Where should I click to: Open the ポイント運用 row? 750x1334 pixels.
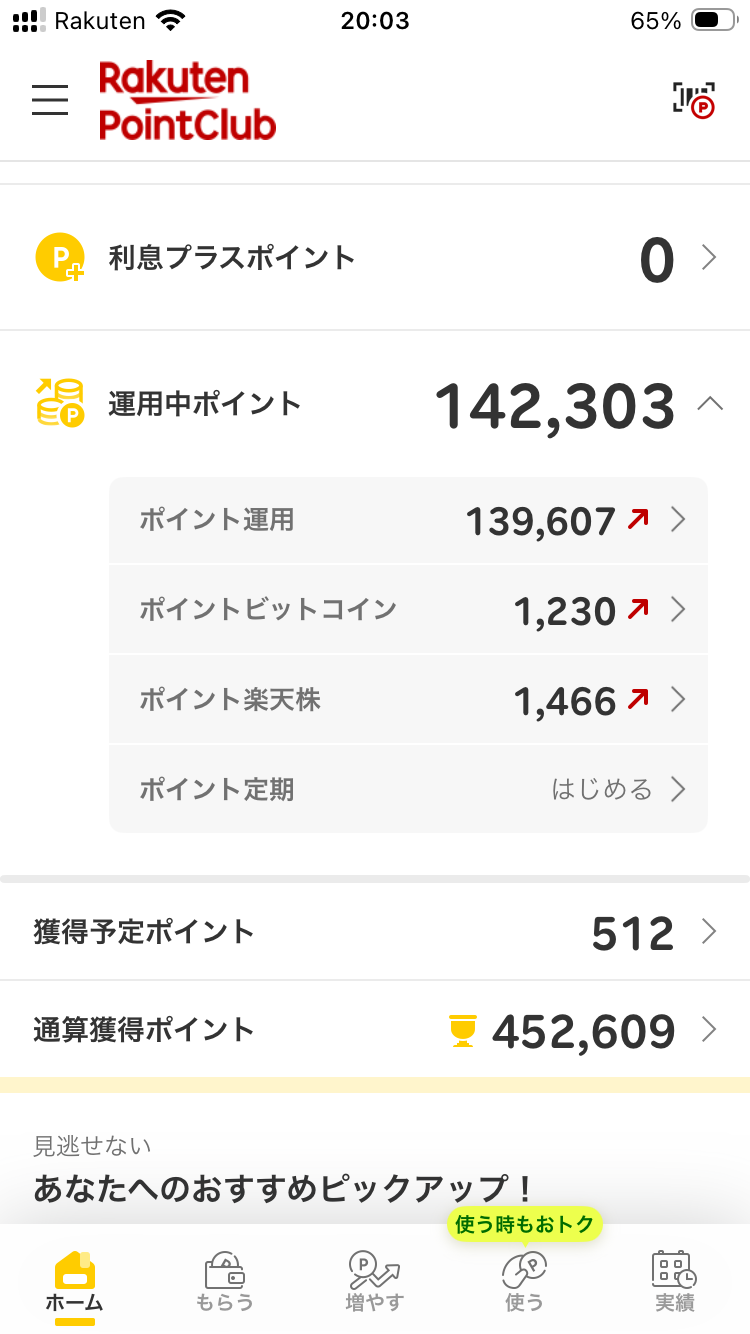click(408, 520)
